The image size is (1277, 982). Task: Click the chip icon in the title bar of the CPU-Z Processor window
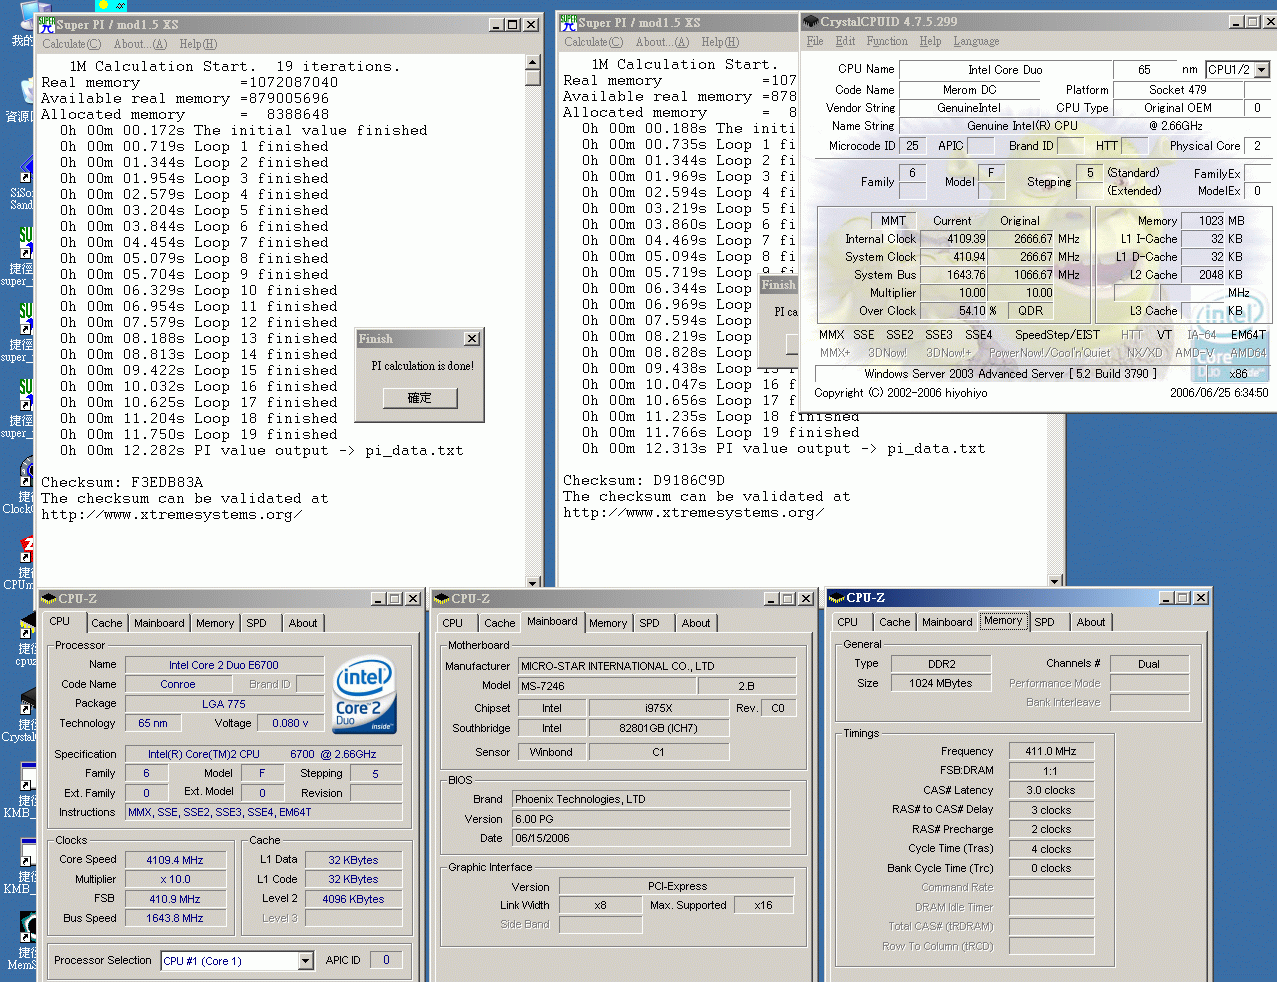pyautogui.click(x=49, y=598)
